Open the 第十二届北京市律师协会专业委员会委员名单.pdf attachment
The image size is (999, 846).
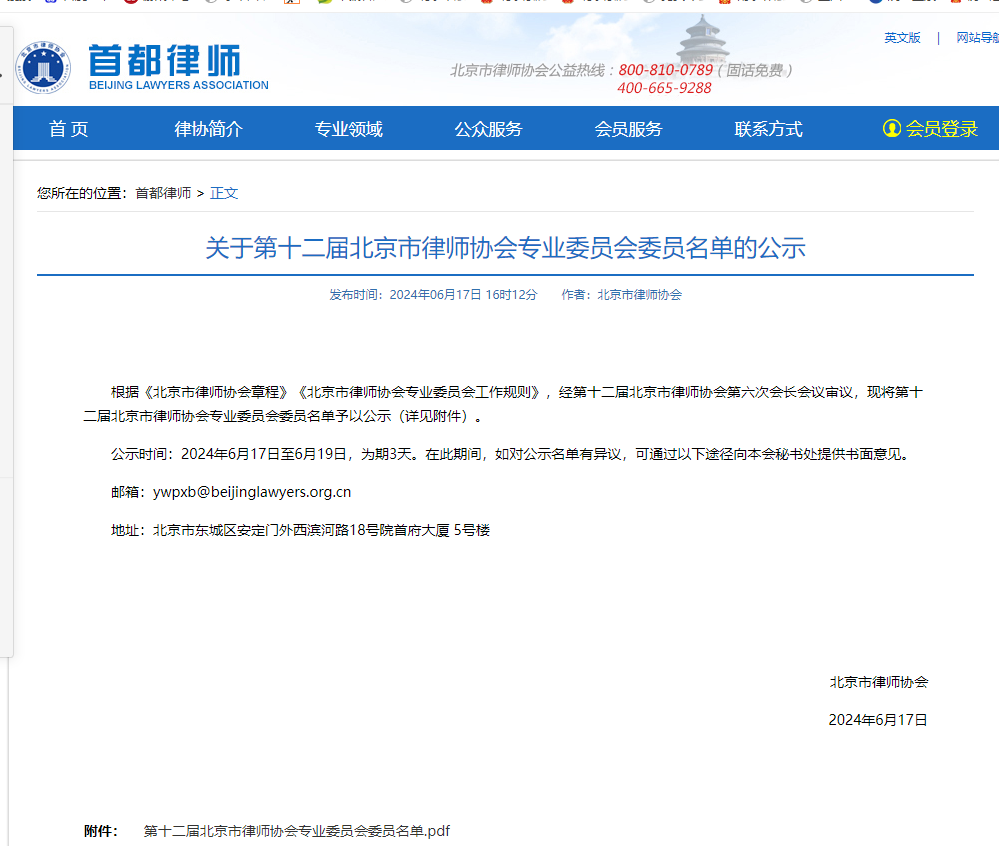click(297, 831)
